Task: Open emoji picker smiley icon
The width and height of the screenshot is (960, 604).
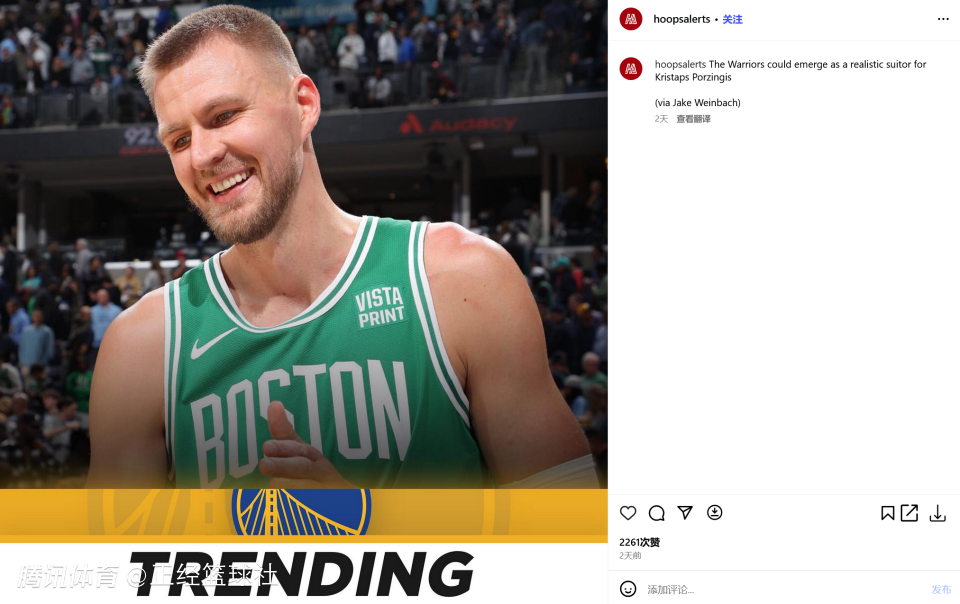Action: click(x=628, y=589)
